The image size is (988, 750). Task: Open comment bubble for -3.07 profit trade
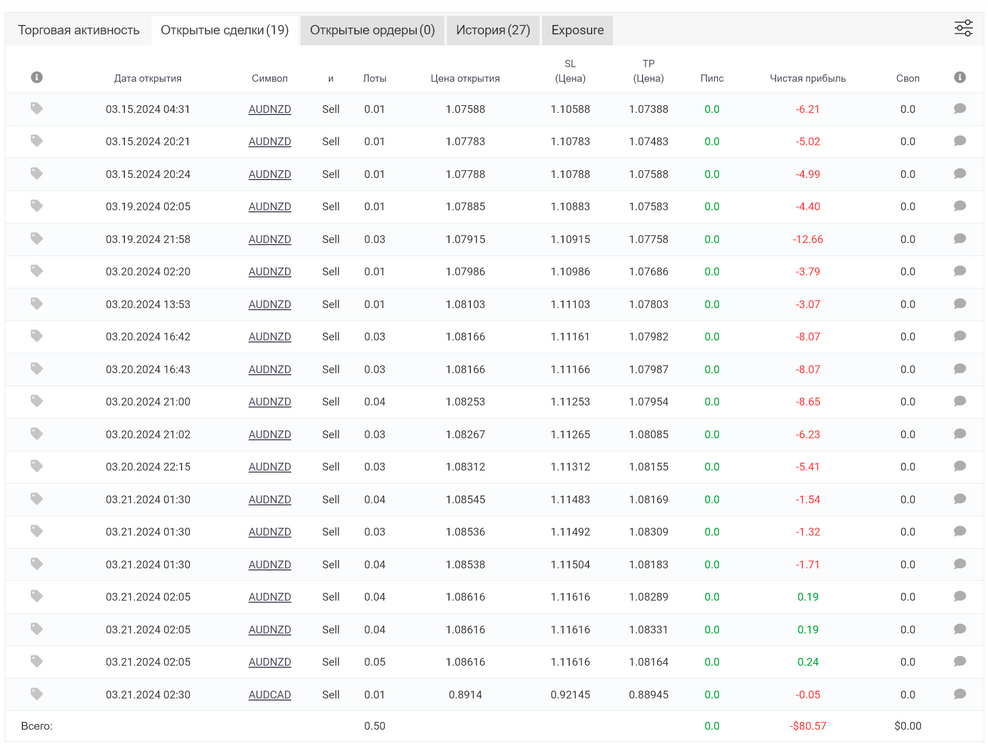point(960,304)
